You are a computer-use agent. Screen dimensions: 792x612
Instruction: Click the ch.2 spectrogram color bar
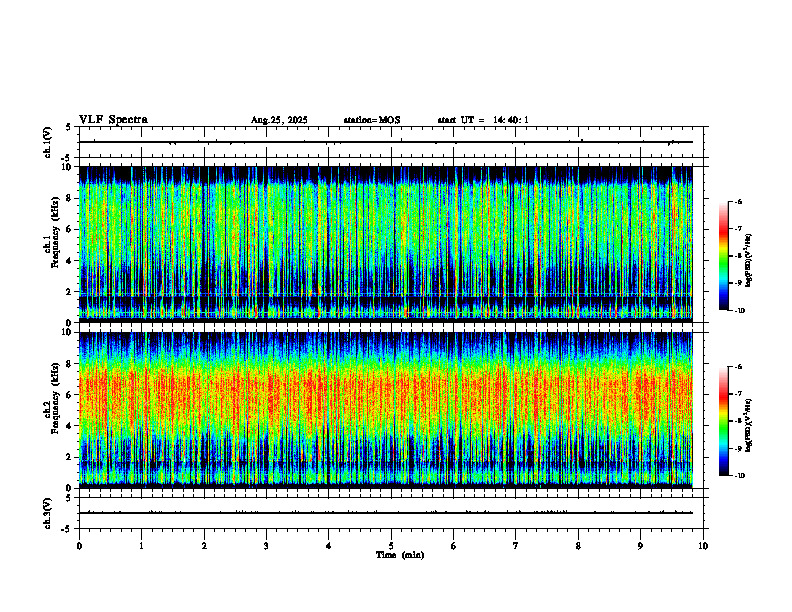[723, 421]
